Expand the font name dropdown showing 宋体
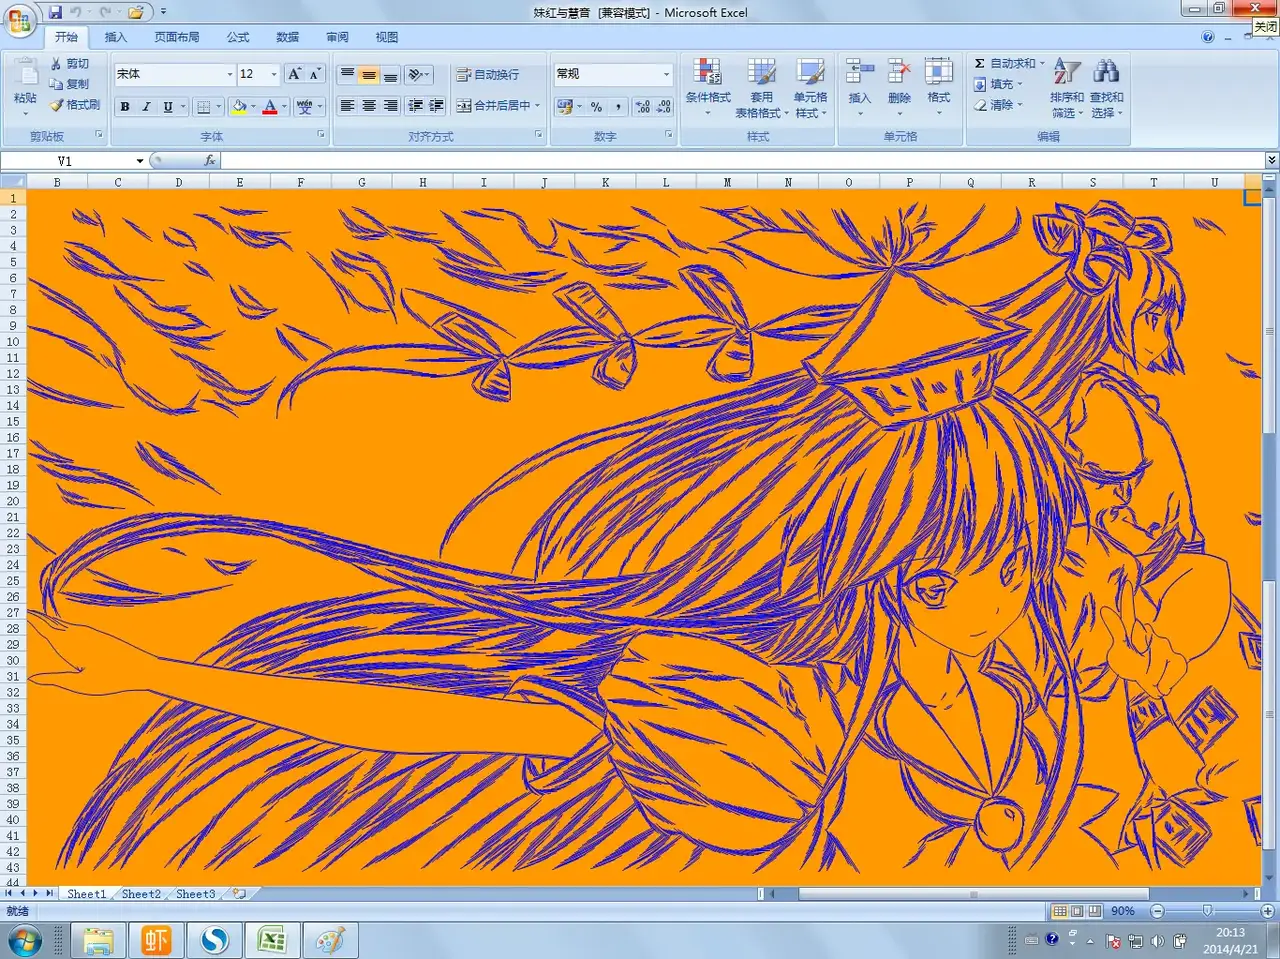1280x959 pixels. click(x=229, y=75)
